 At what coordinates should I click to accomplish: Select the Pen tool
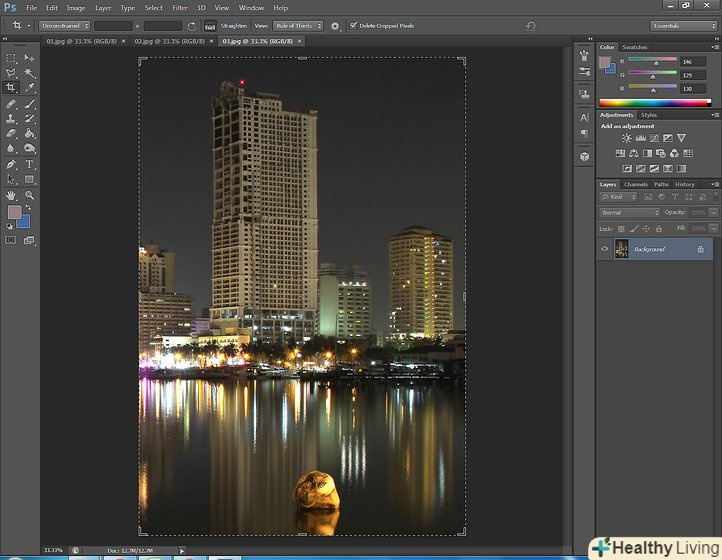(11, 164)
